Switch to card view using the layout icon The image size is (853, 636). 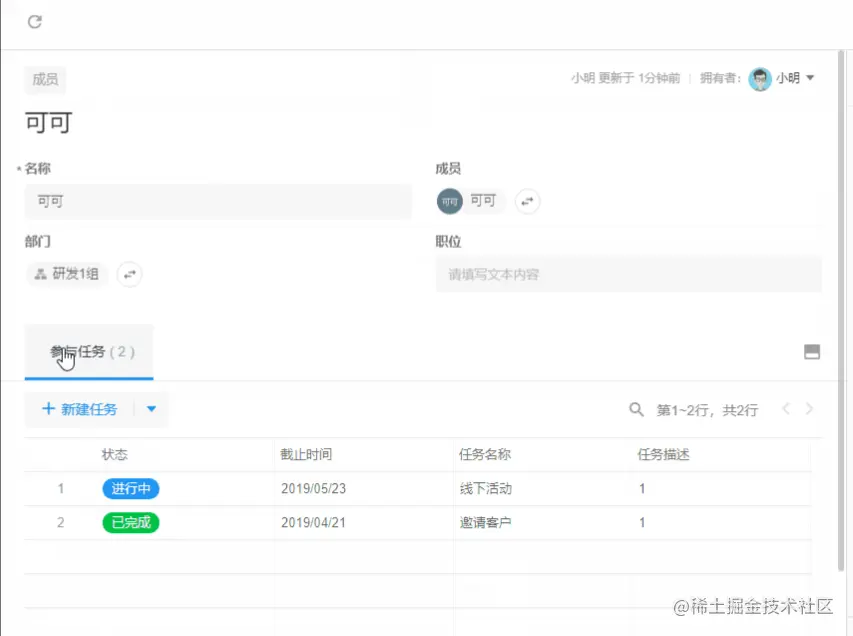coord(813,352)
